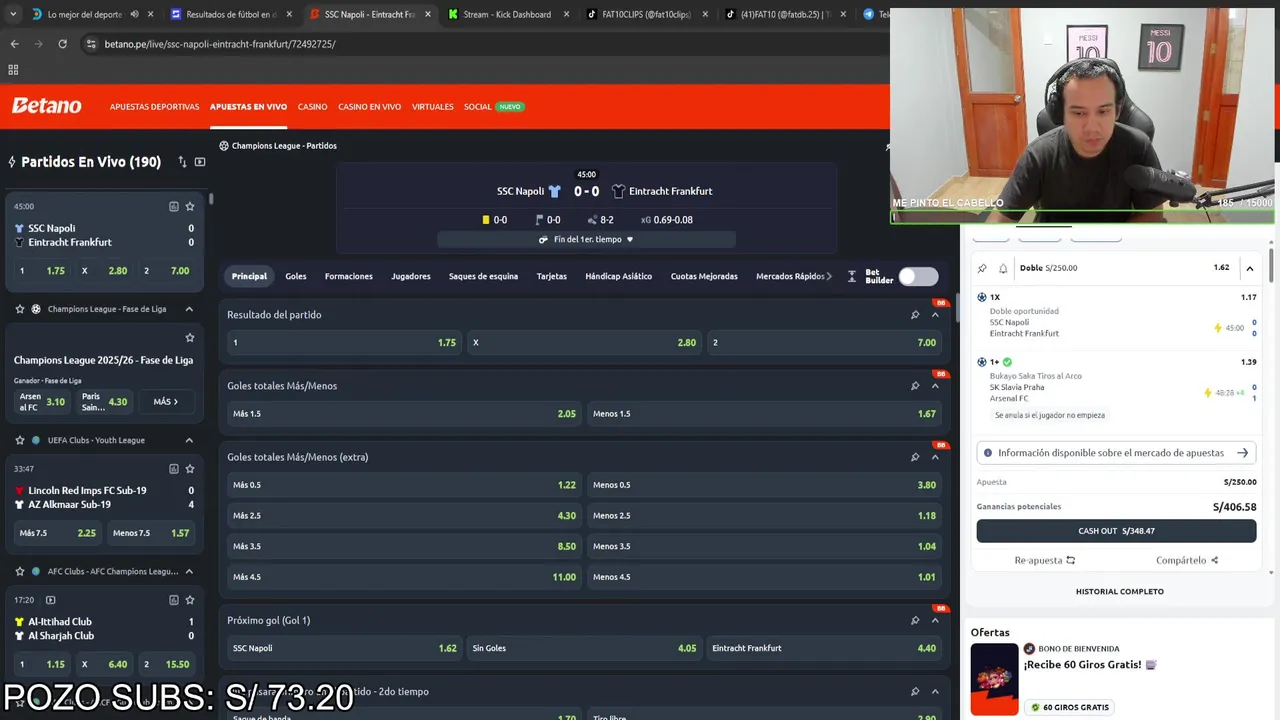The height and width of the screenshot is (720, 1280).
Task: Click the ¡Recibe 60 Giros Gratis! offer thumbnail
Action: (x=994, y=679)
